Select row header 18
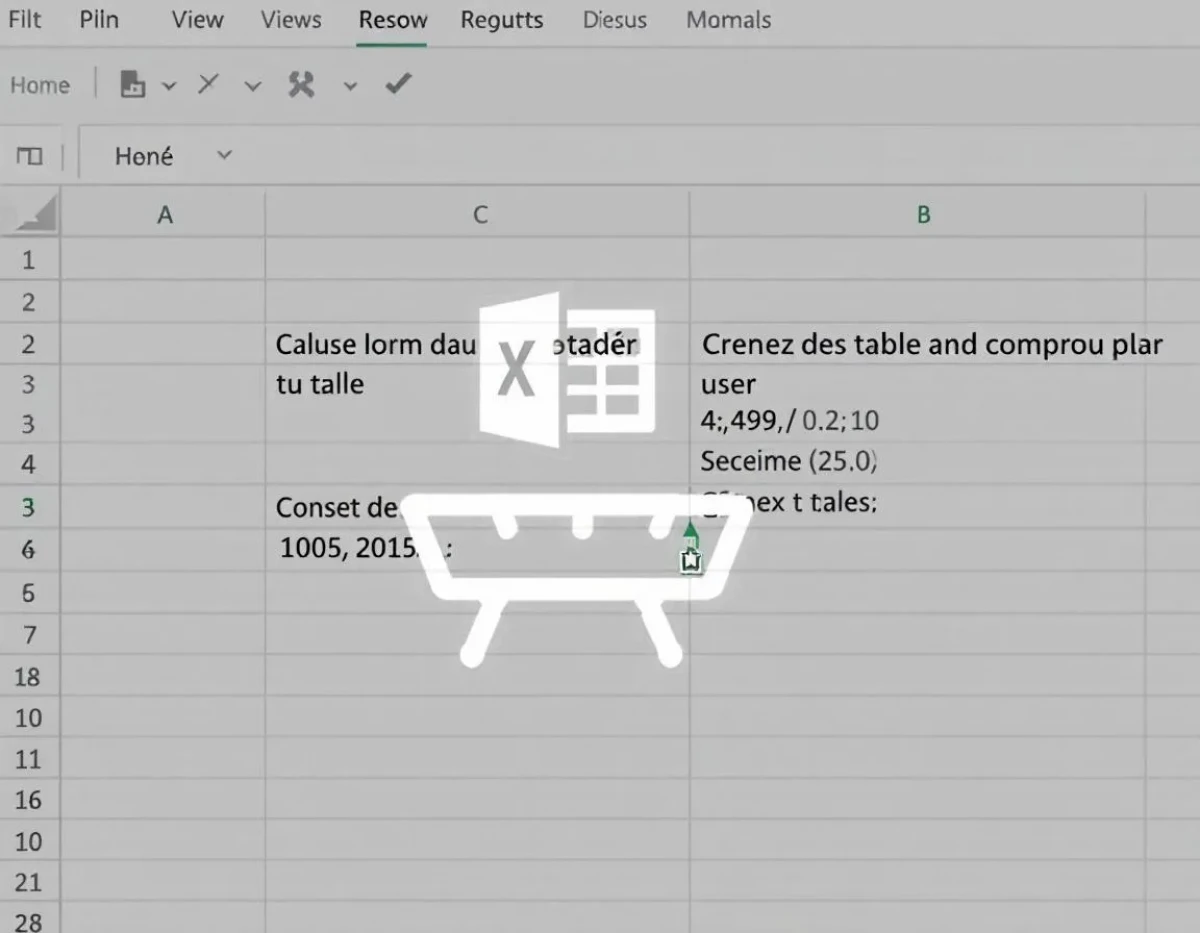 click(28, 677)
